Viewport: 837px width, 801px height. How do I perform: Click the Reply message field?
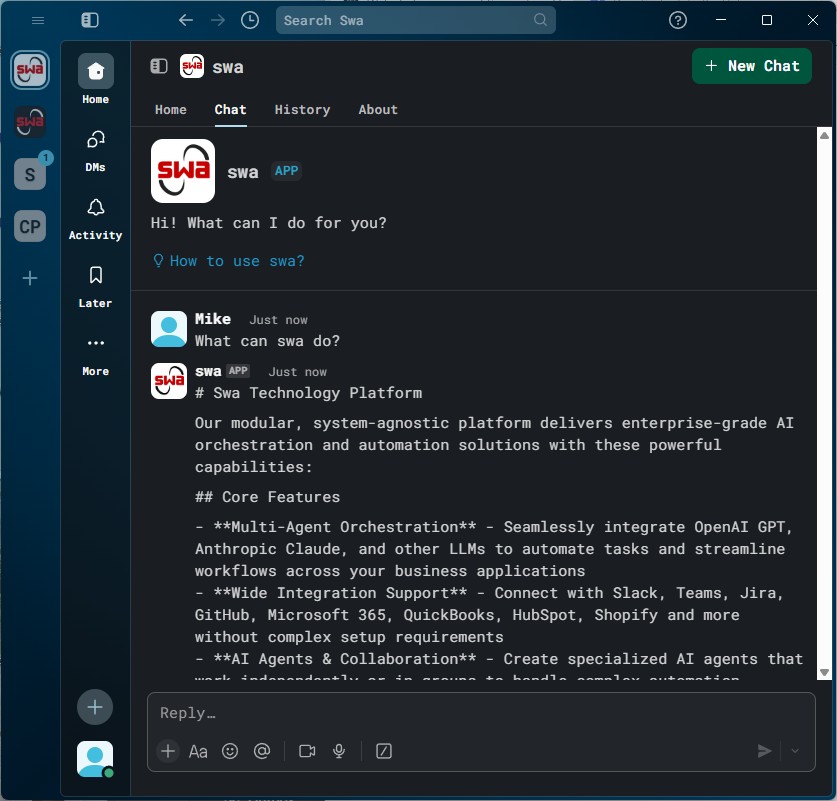[481, 713]
